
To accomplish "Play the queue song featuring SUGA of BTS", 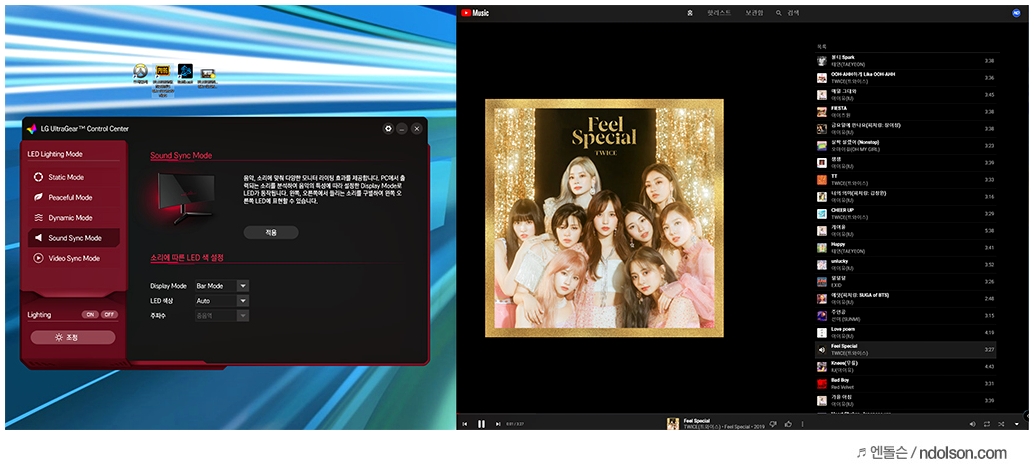I will 906,299.
